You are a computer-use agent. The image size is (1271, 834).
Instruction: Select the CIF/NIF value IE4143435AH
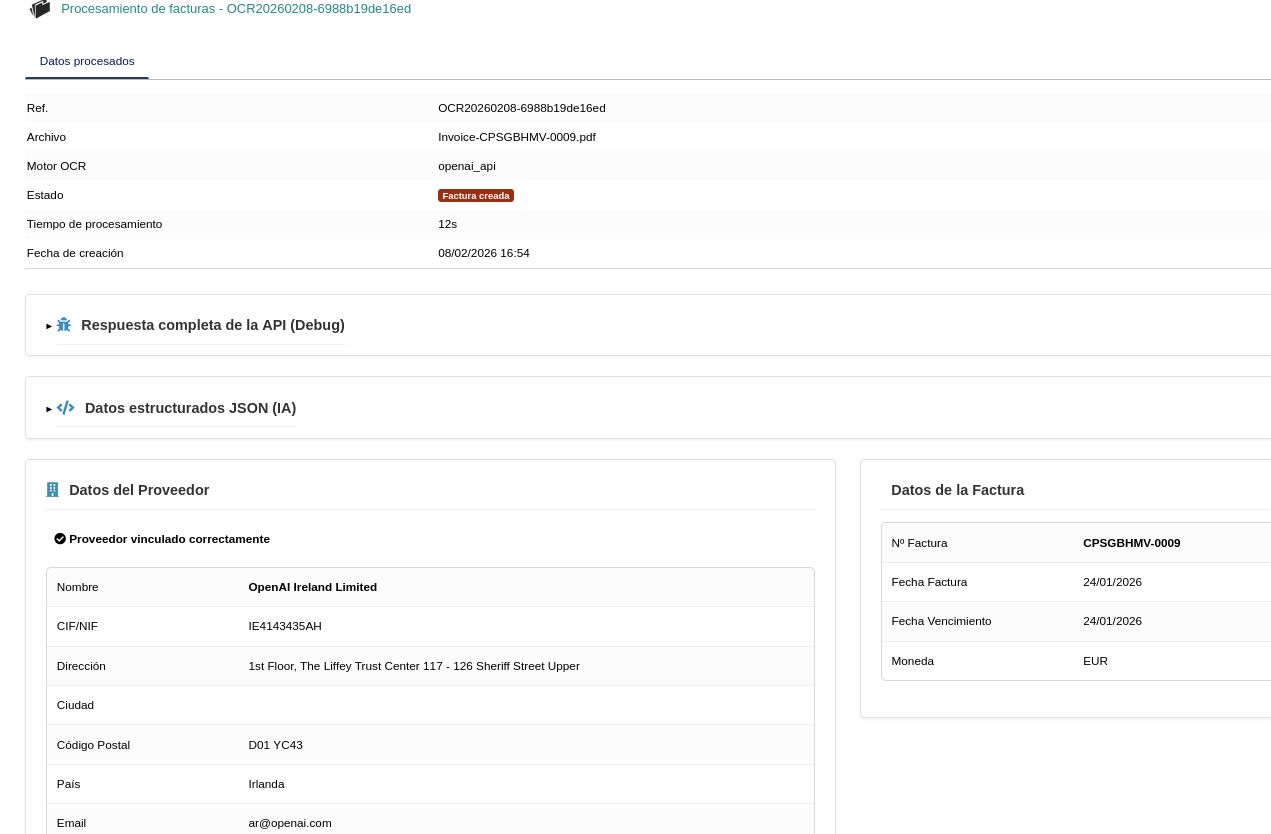[285, 626]
